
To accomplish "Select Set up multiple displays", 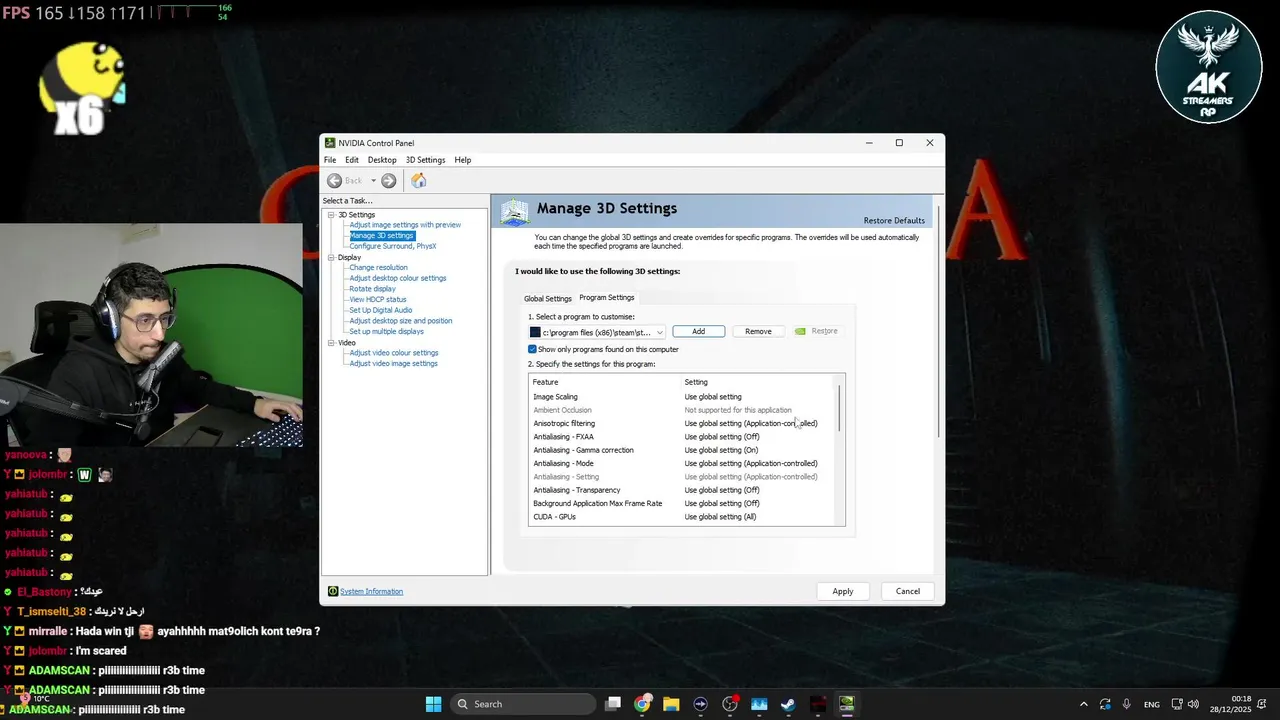I will point(386,331).
